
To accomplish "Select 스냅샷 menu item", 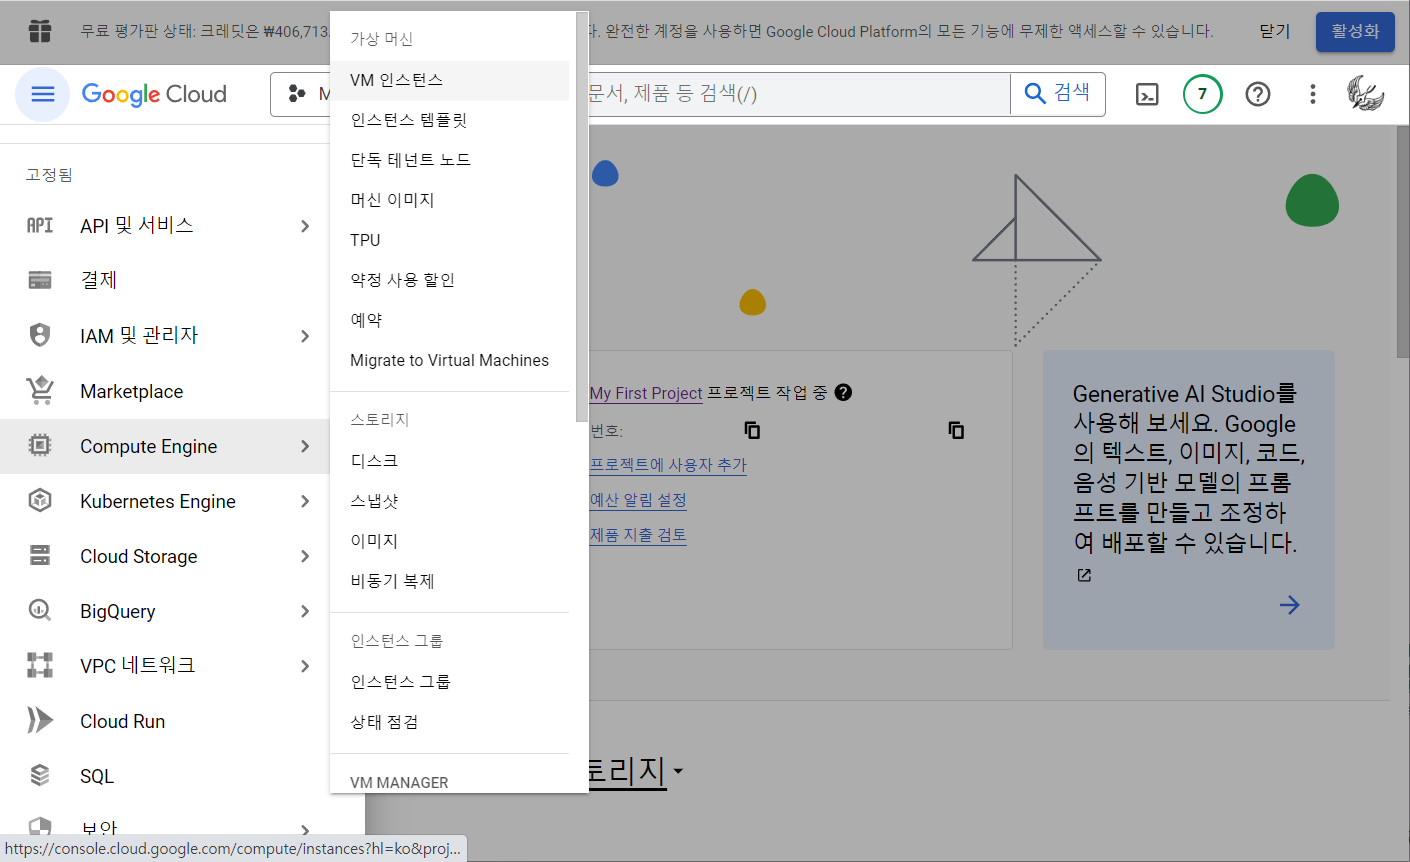I will point(449,501).
